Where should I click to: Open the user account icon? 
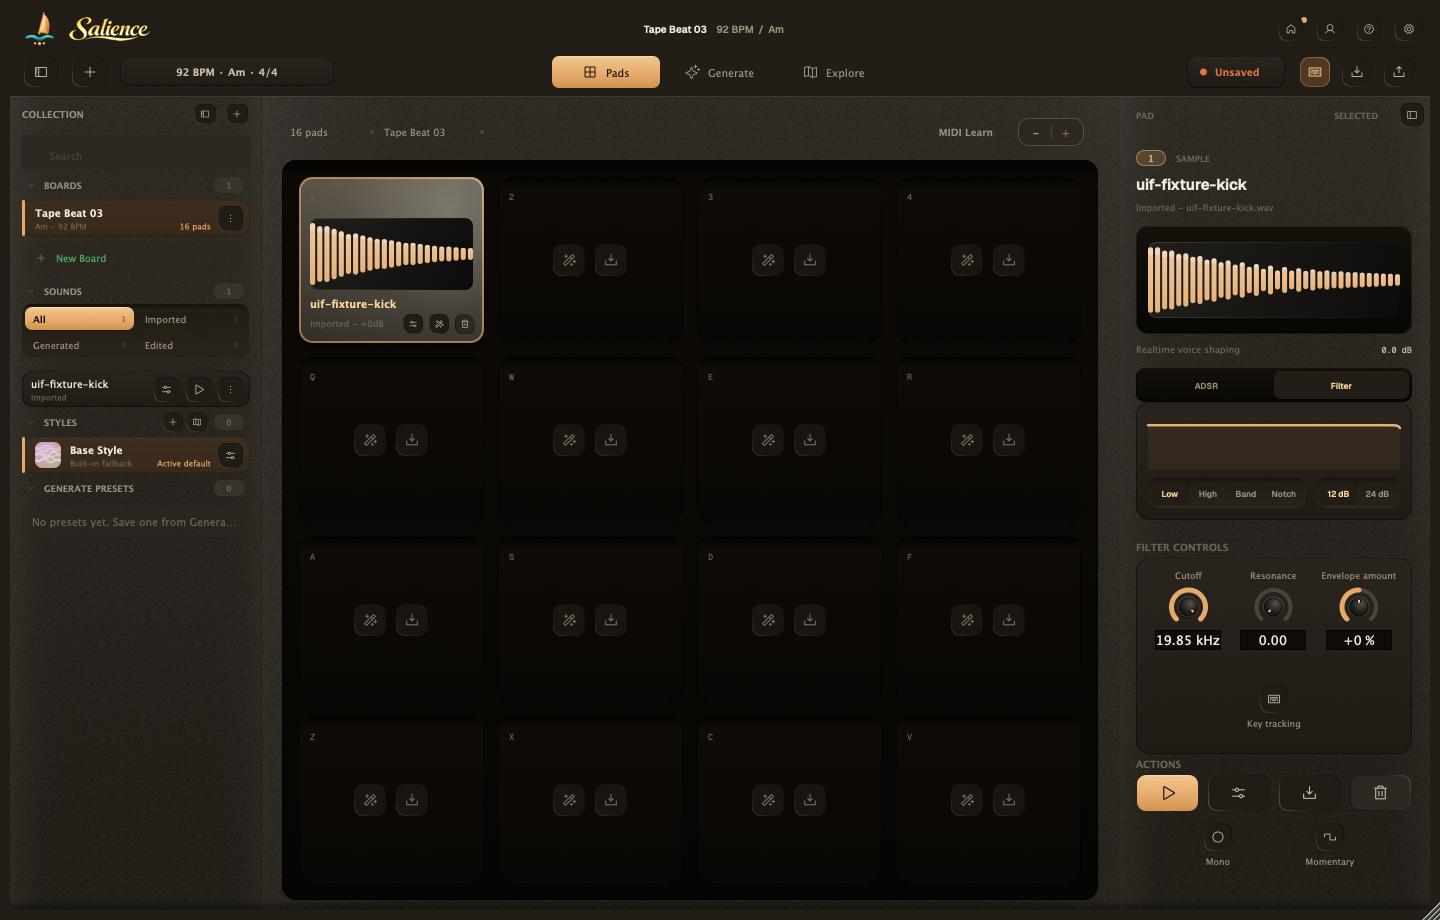pyautogui.click(x=1330, y=29)
